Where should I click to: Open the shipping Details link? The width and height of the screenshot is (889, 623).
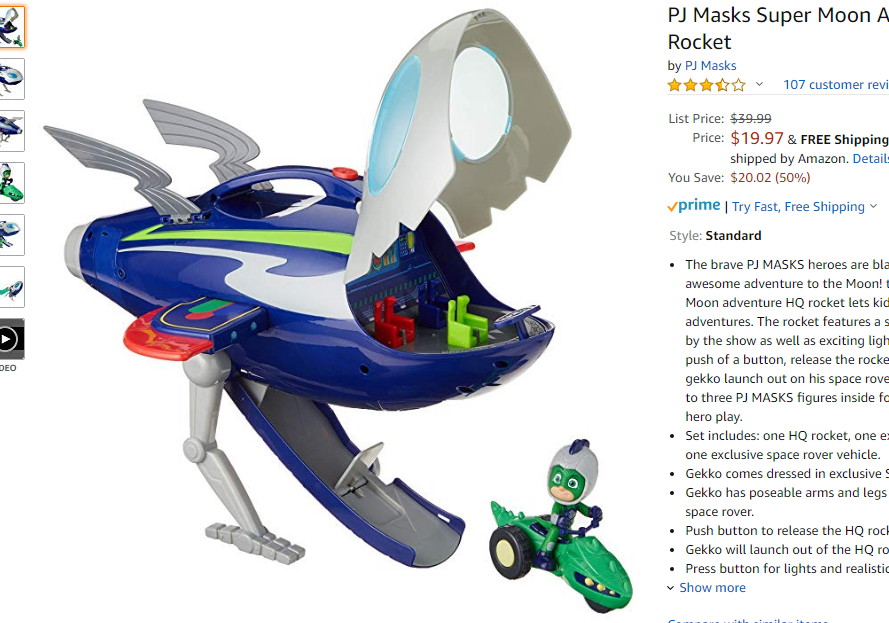click(870, 159)
